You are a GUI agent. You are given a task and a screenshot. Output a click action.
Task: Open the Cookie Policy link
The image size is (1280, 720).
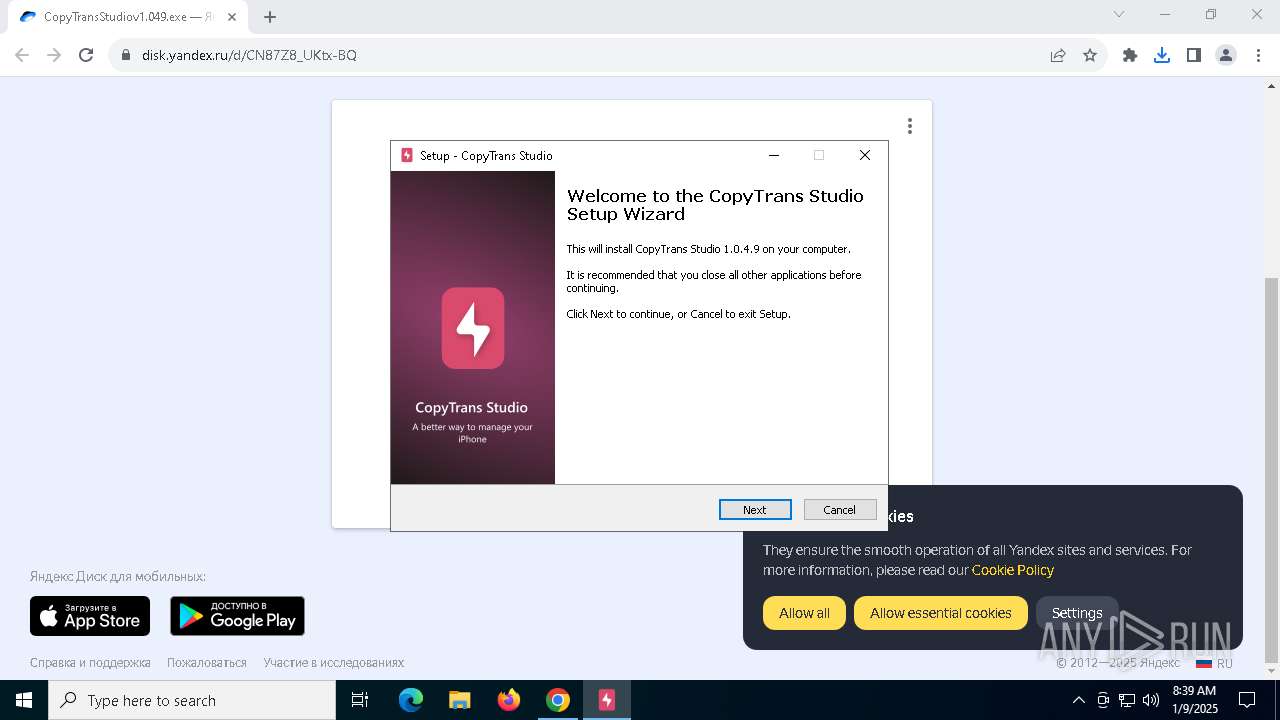point(1012,570)
